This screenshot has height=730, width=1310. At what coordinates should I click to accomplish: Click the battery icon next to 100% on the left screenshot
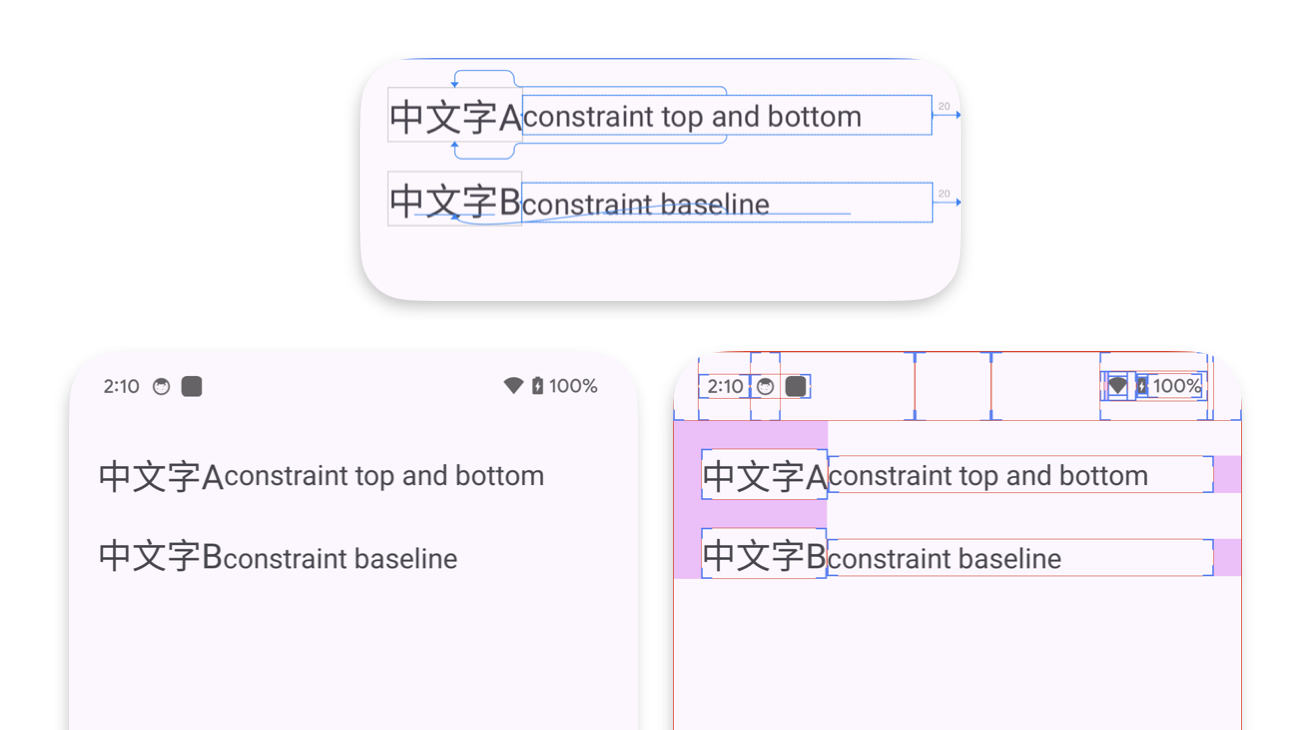pos(540,386)
